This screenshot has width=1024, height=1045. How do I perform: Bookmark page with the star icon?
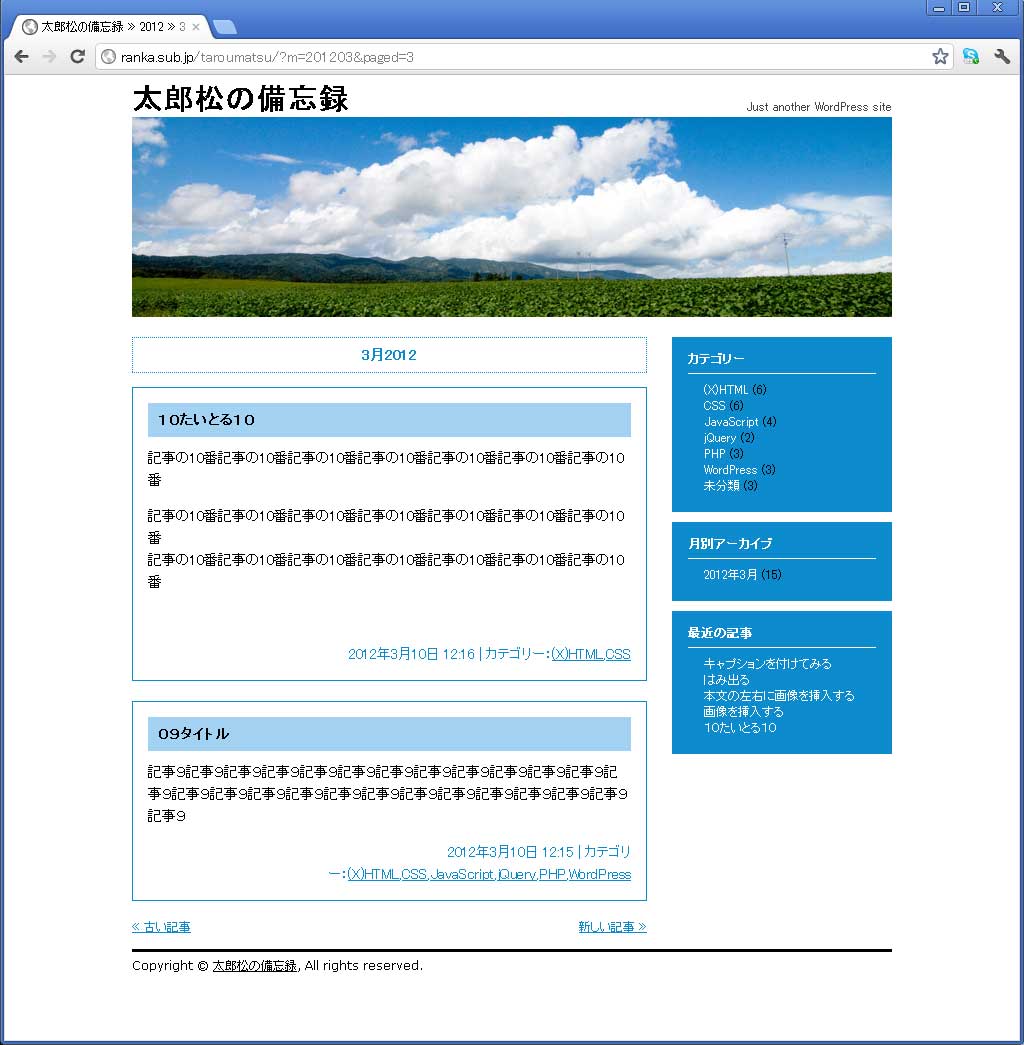point(940,57)
